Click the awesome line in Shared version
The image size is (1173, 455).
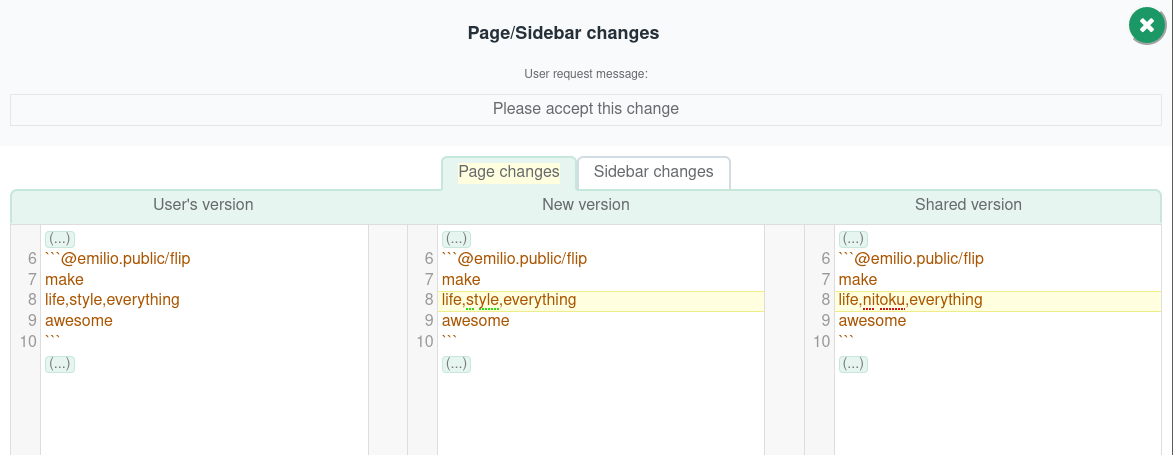(x=872, y=321)
